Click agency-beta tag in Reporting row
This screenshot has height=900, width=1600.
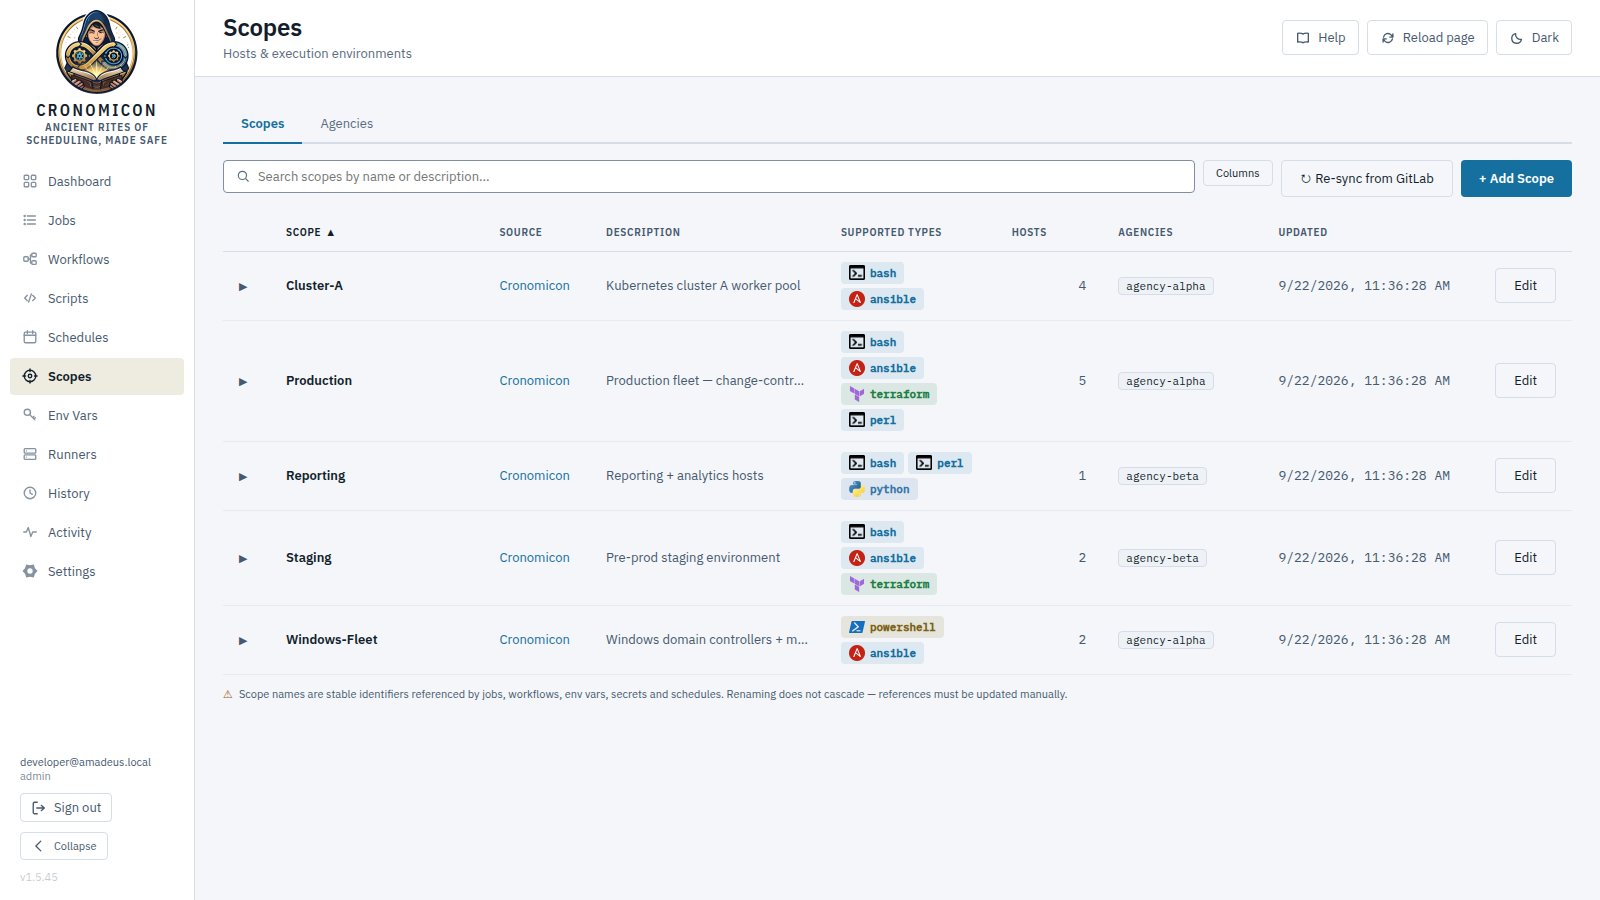(x=1162, y=476)
